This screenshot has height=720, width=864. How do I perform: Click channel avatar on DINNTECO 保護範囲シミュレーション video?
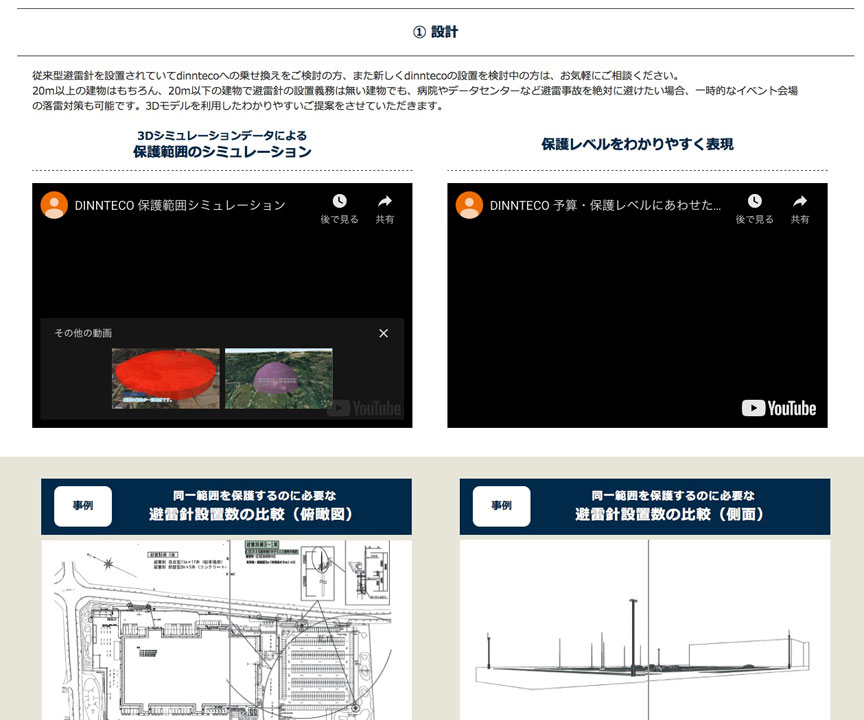pos(54,205)
